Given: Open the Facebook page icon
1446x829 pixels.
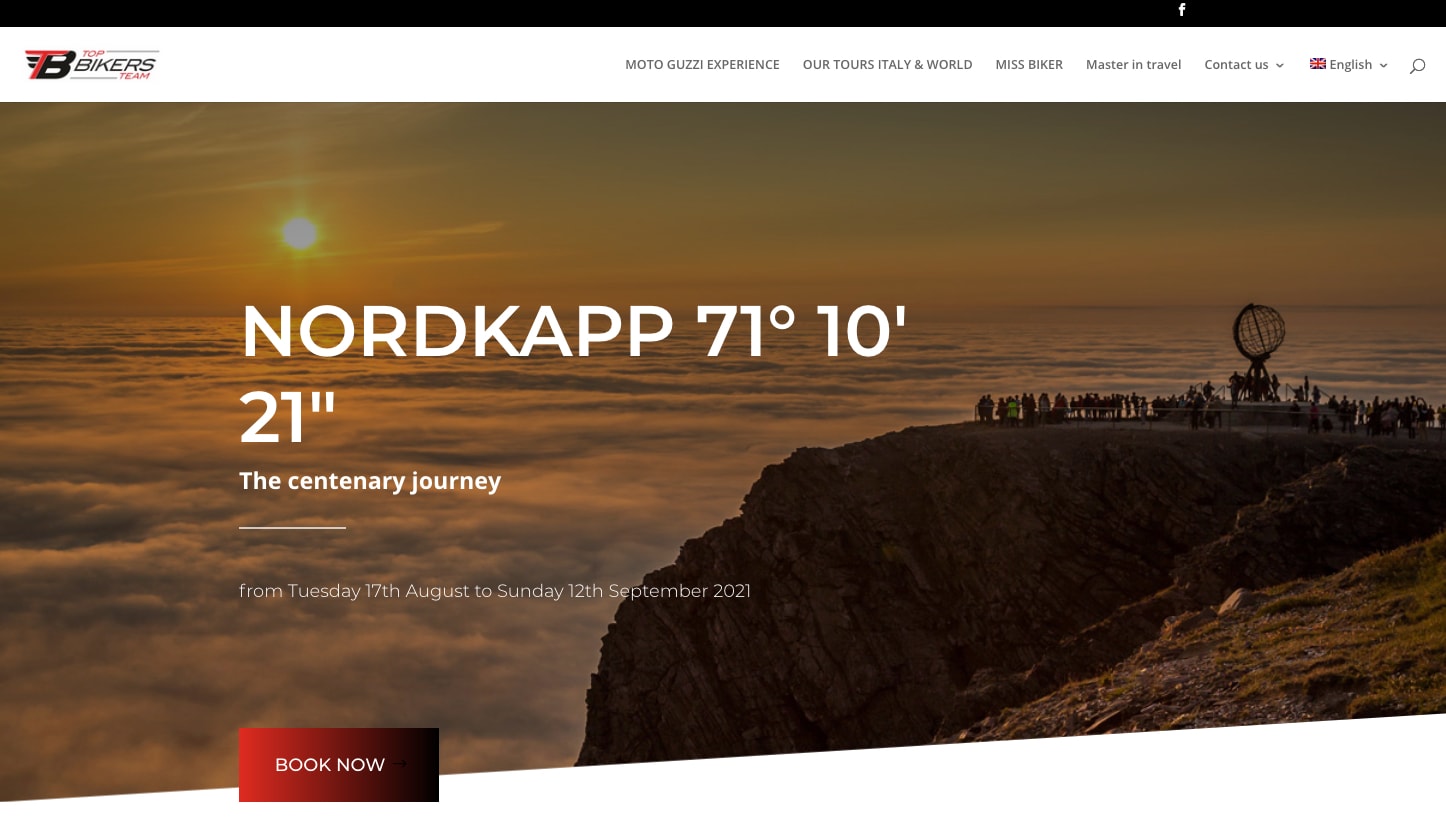Looking at the screenshot, I should click(1181, 10).
